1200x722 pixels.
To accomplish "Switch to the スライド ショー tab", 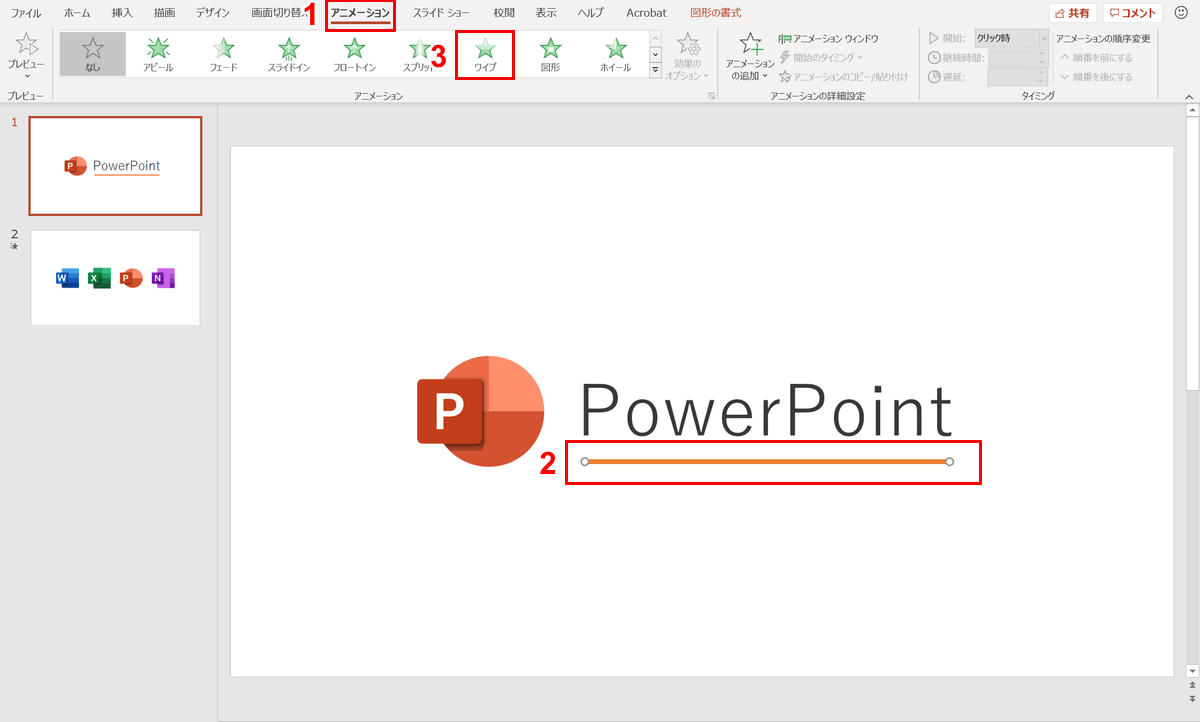I will [441, 13].
